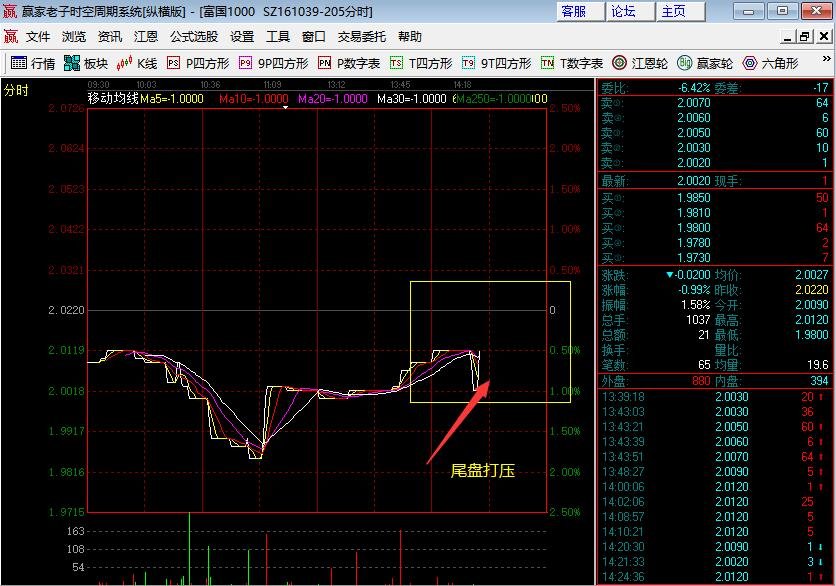Click the 今开 2.0090 value
836x586 pixels.
811,304
